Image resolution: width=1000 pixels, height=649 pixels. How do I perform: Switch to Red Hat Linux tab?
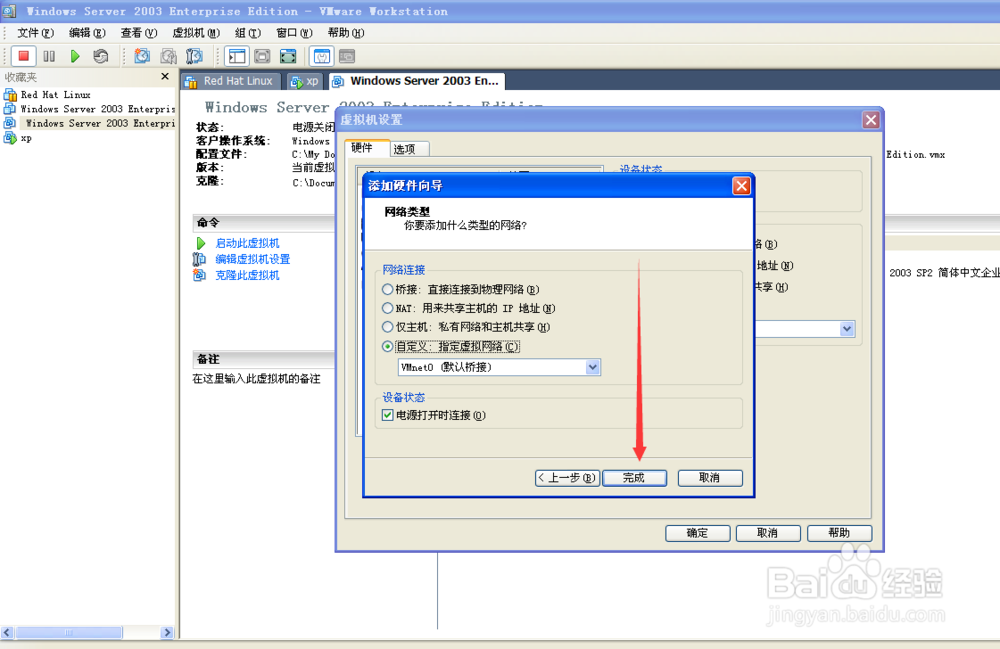(x=230, y=81)
